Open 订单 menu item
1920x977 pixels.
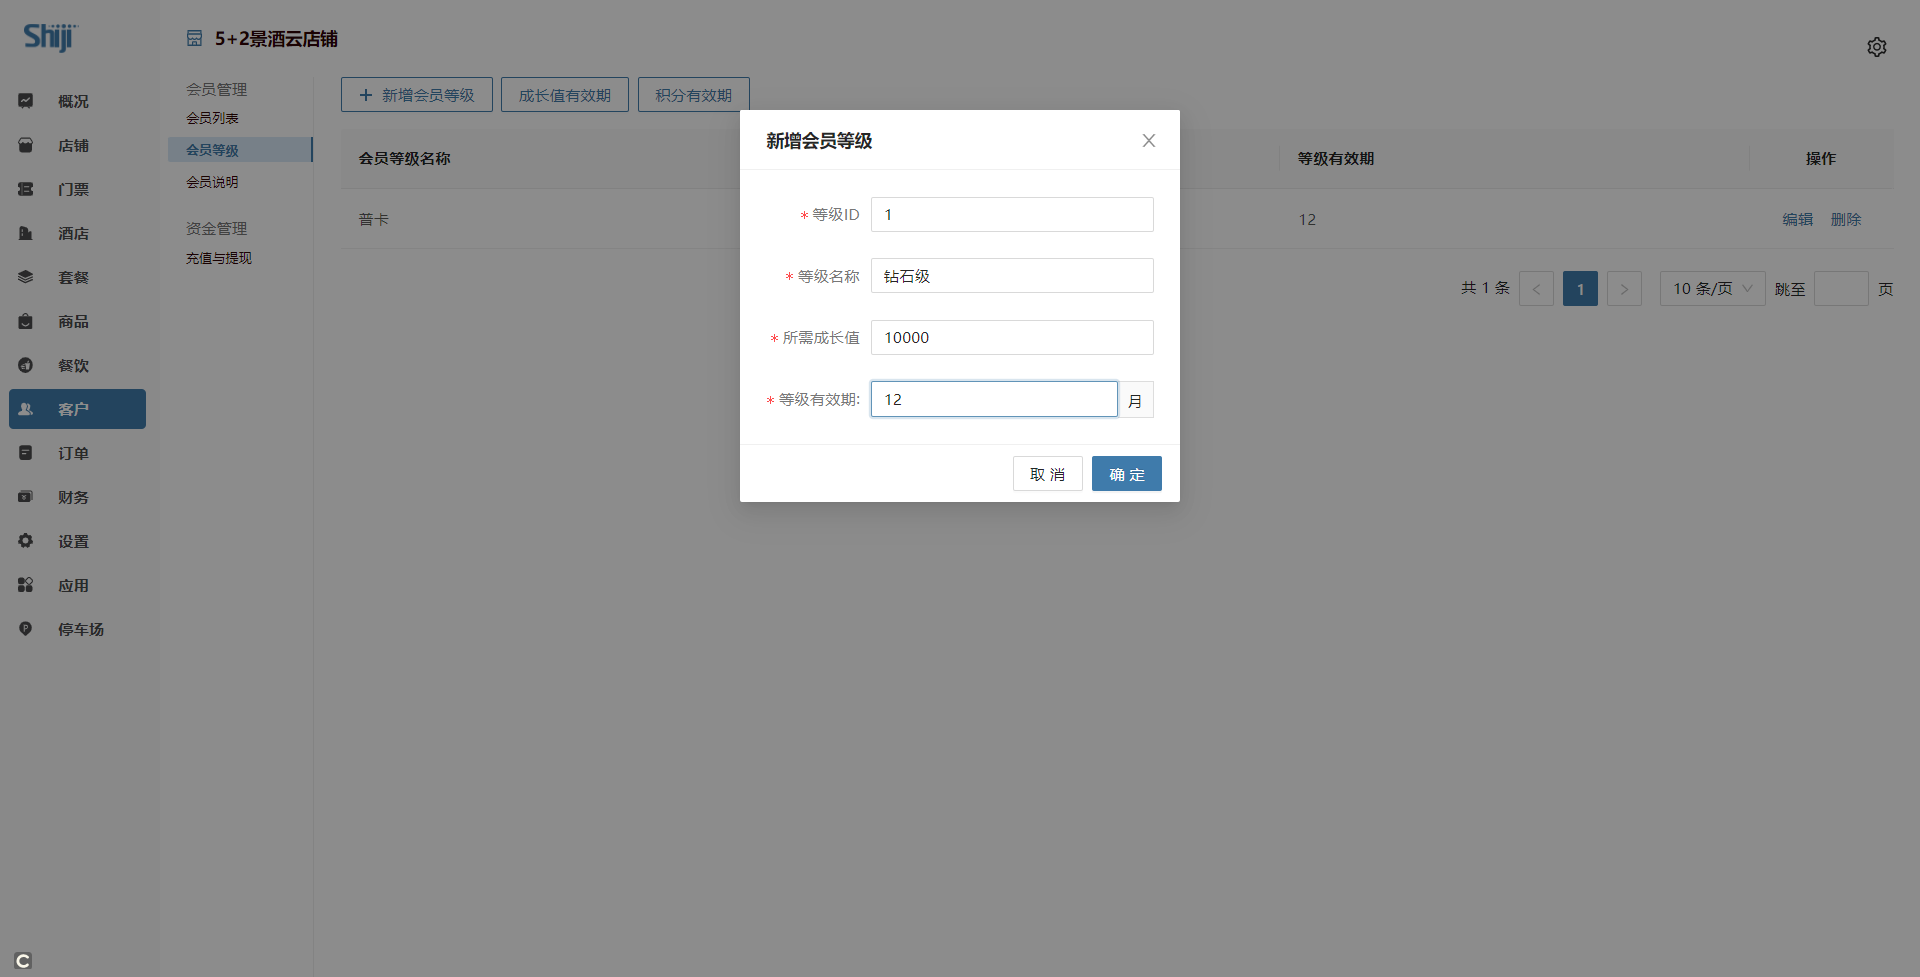(77, 453)
